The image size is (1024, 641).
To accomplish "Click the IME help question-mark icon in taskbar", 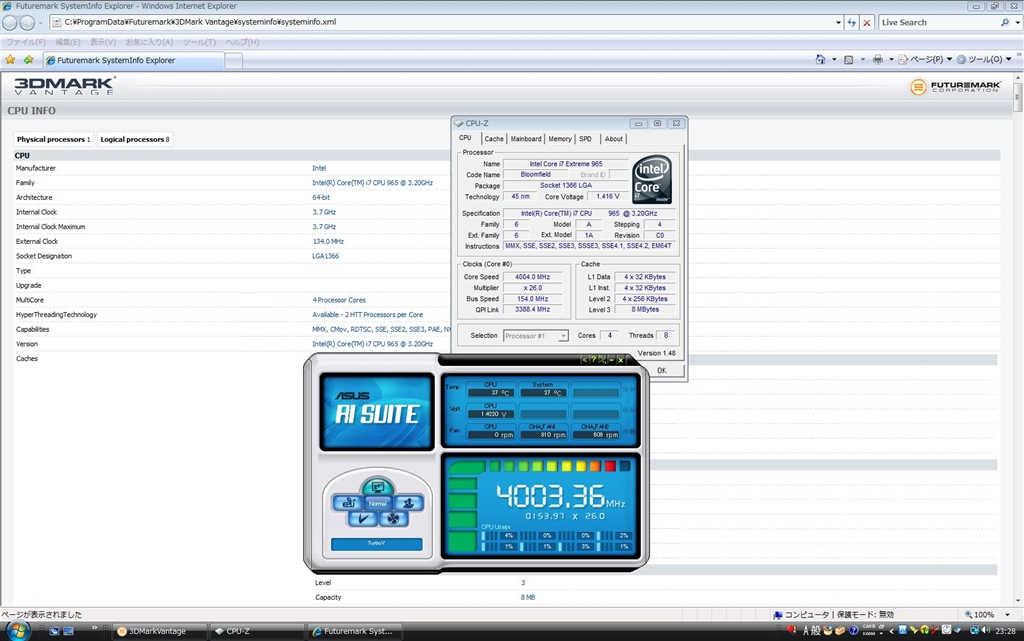I will click(x=854, y=631).
